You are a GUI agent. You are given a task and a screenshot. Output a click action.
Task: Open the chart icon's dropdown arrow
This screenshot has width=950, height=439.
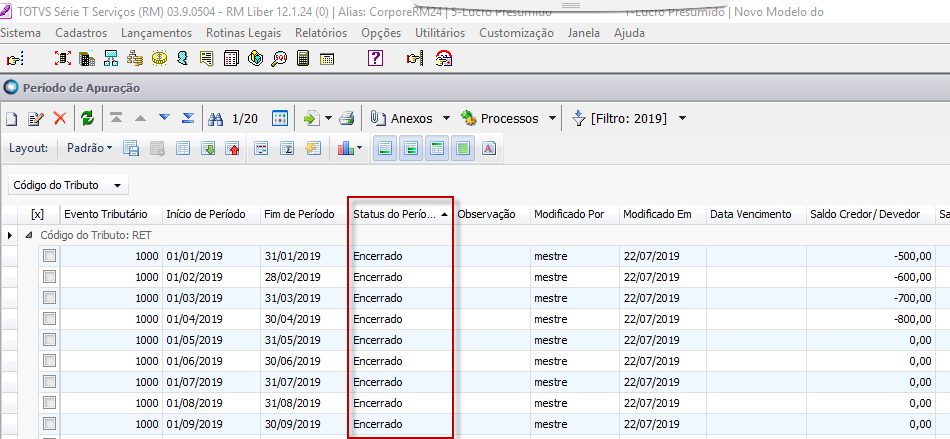(x=360, y=148)
